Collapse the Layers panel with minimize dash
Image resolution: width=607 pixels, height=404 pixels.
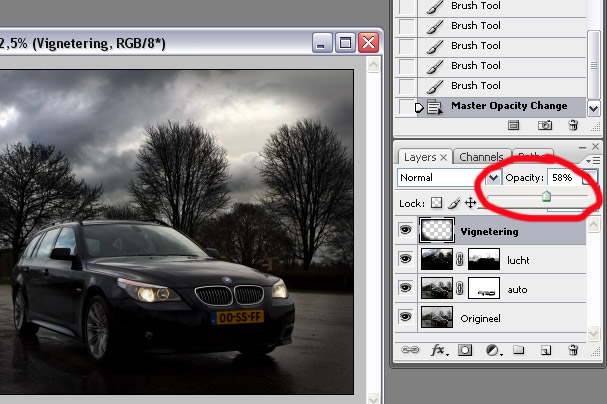pos(582,147)
